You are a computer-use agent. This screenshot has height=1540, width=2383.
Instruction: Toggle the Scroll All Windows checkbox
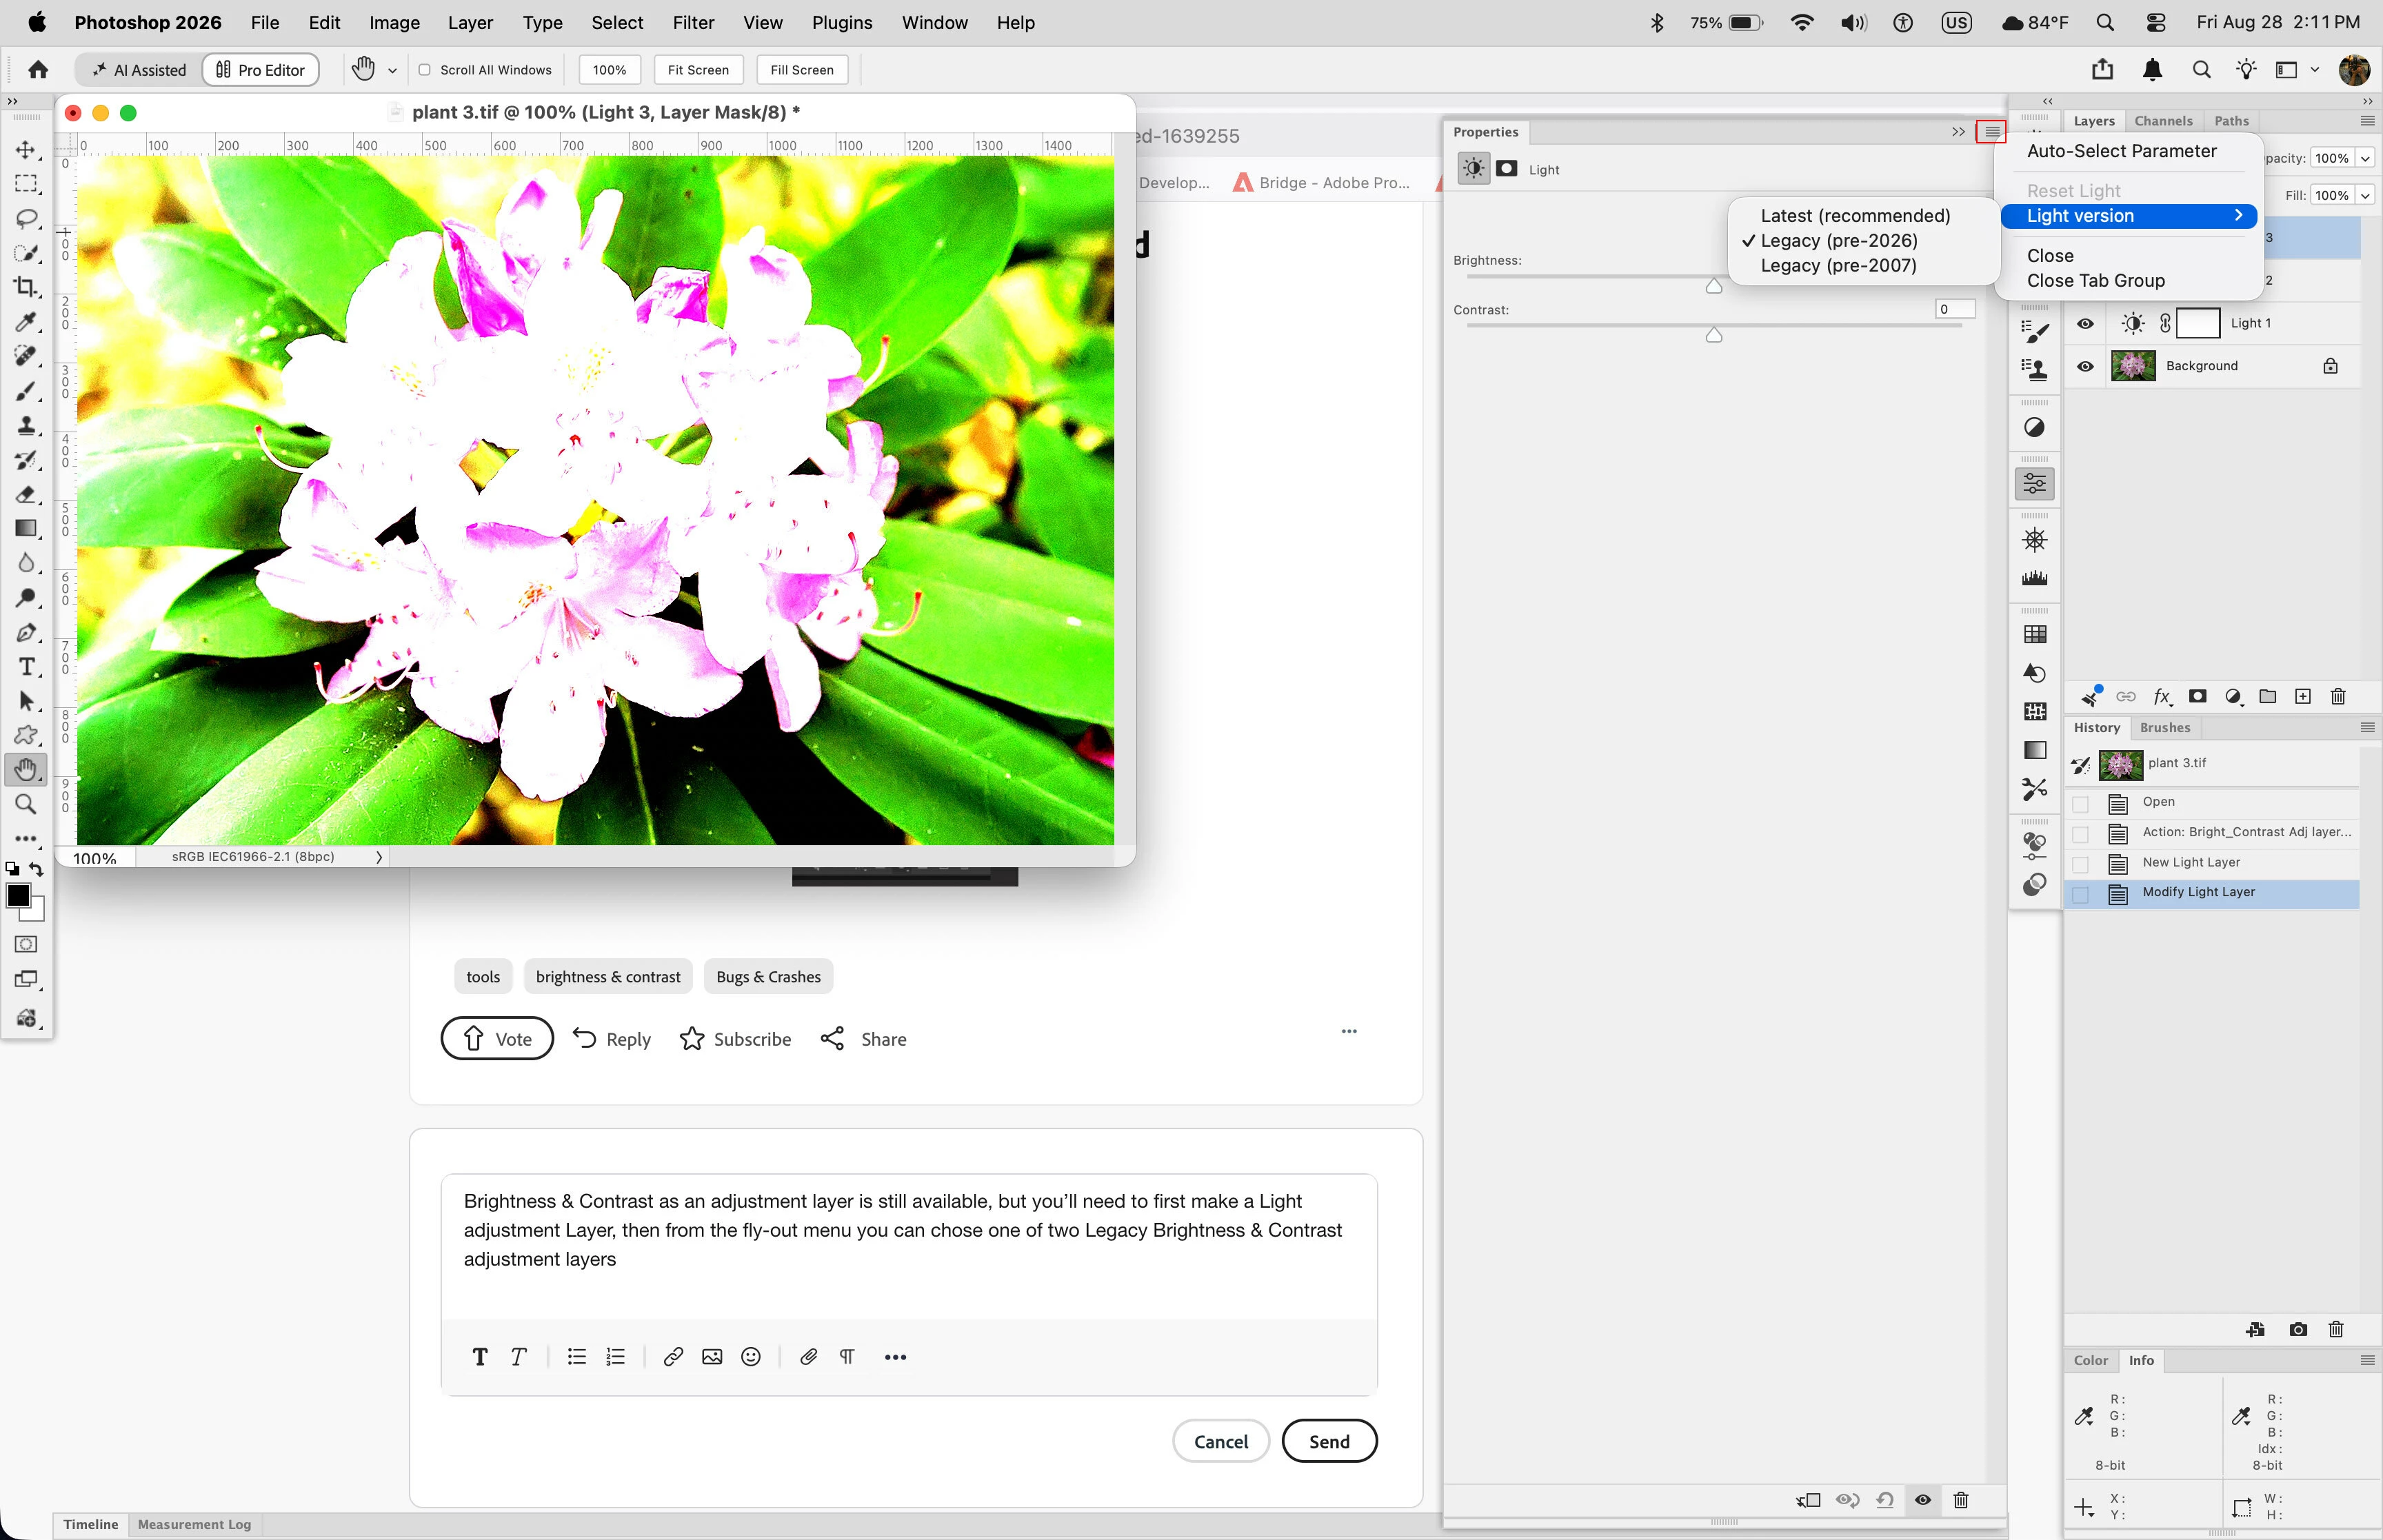425,70
